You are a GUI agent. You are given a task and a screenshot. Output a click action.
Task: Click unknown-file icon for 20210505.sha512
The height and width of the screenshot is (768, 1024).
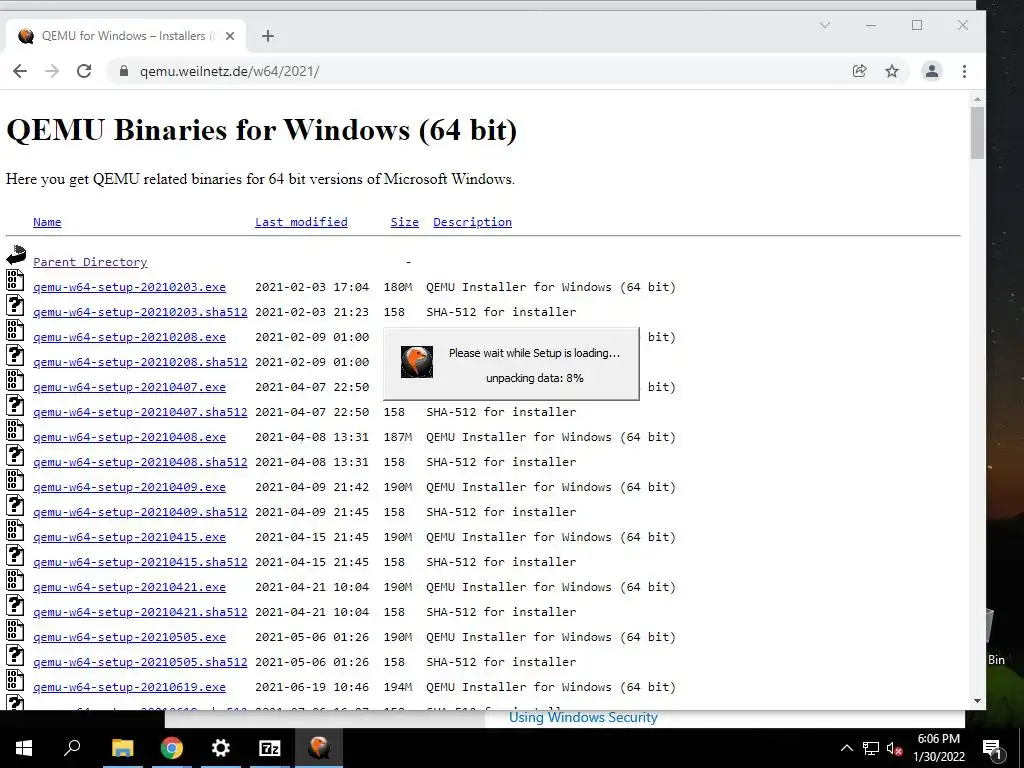click(x=15, y=655)
